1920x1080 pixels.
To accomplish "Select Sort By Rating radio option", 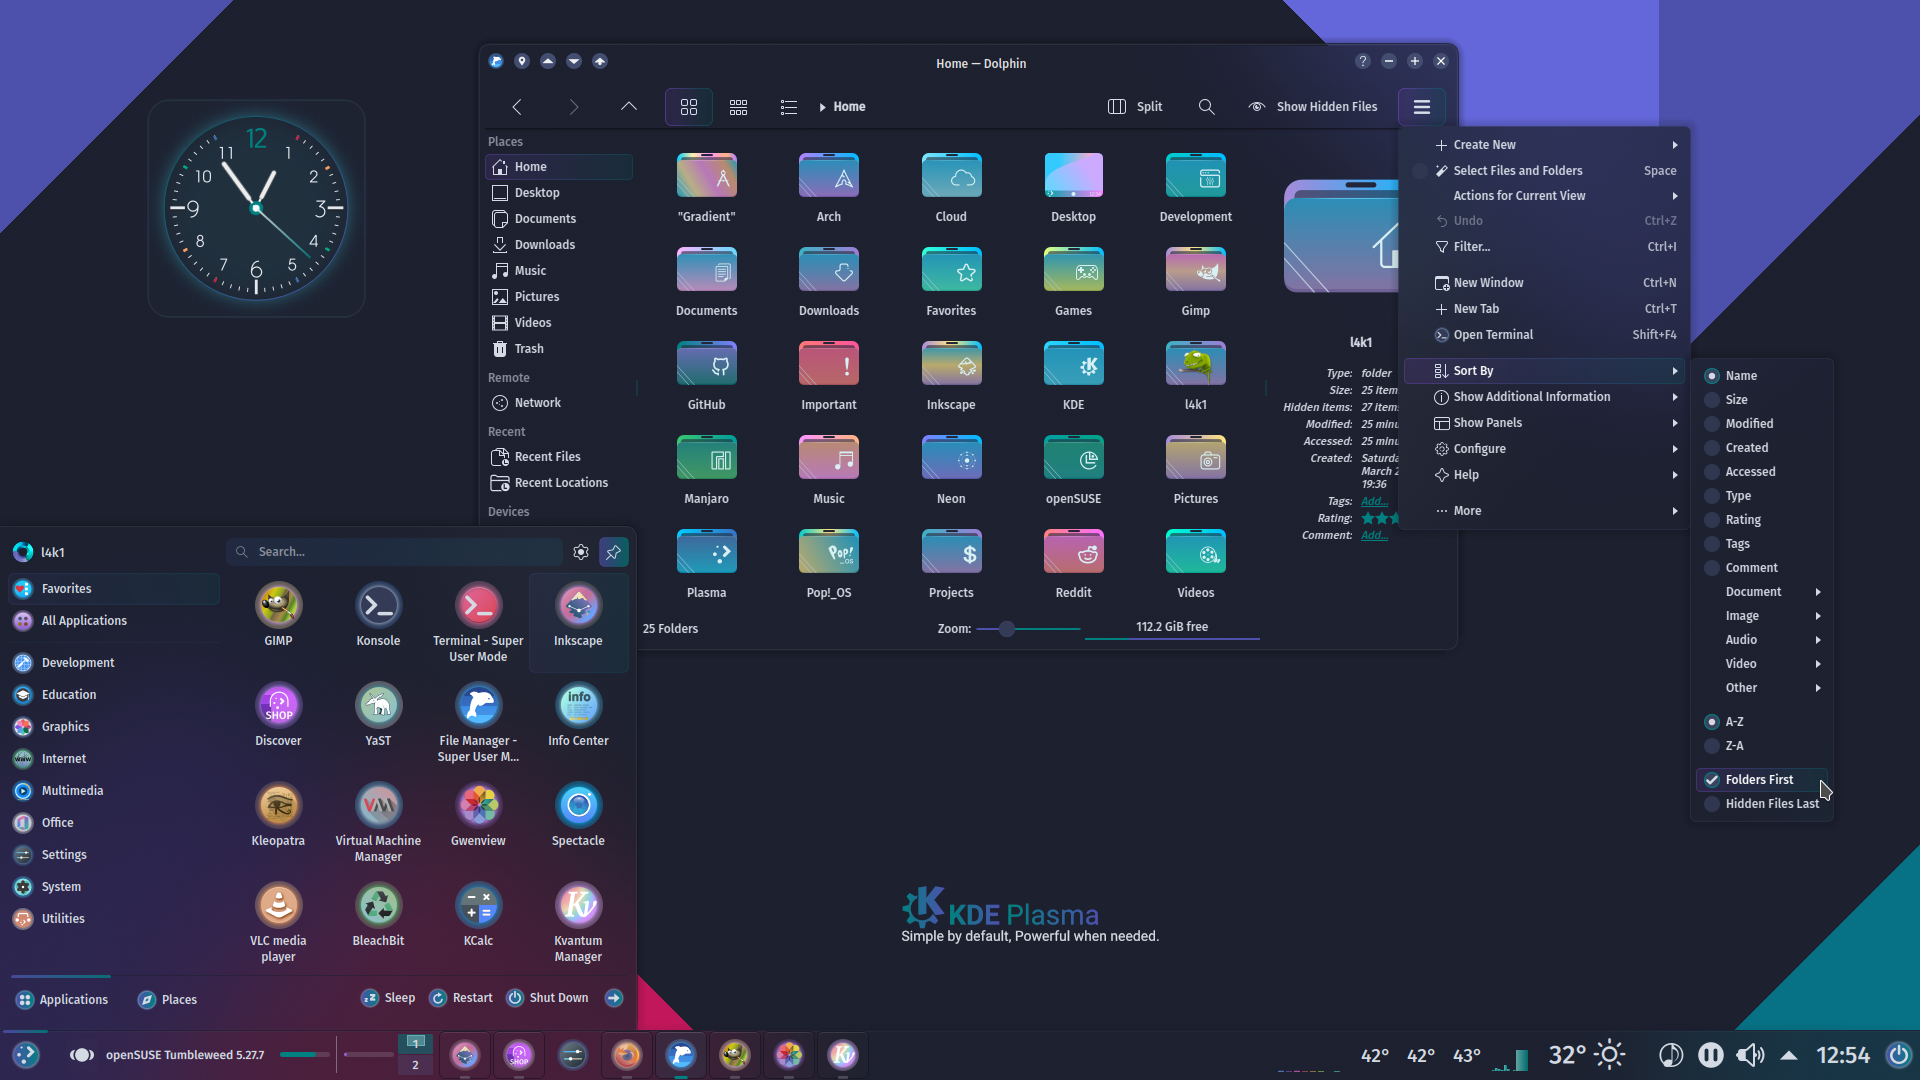I will point(1732,520).
